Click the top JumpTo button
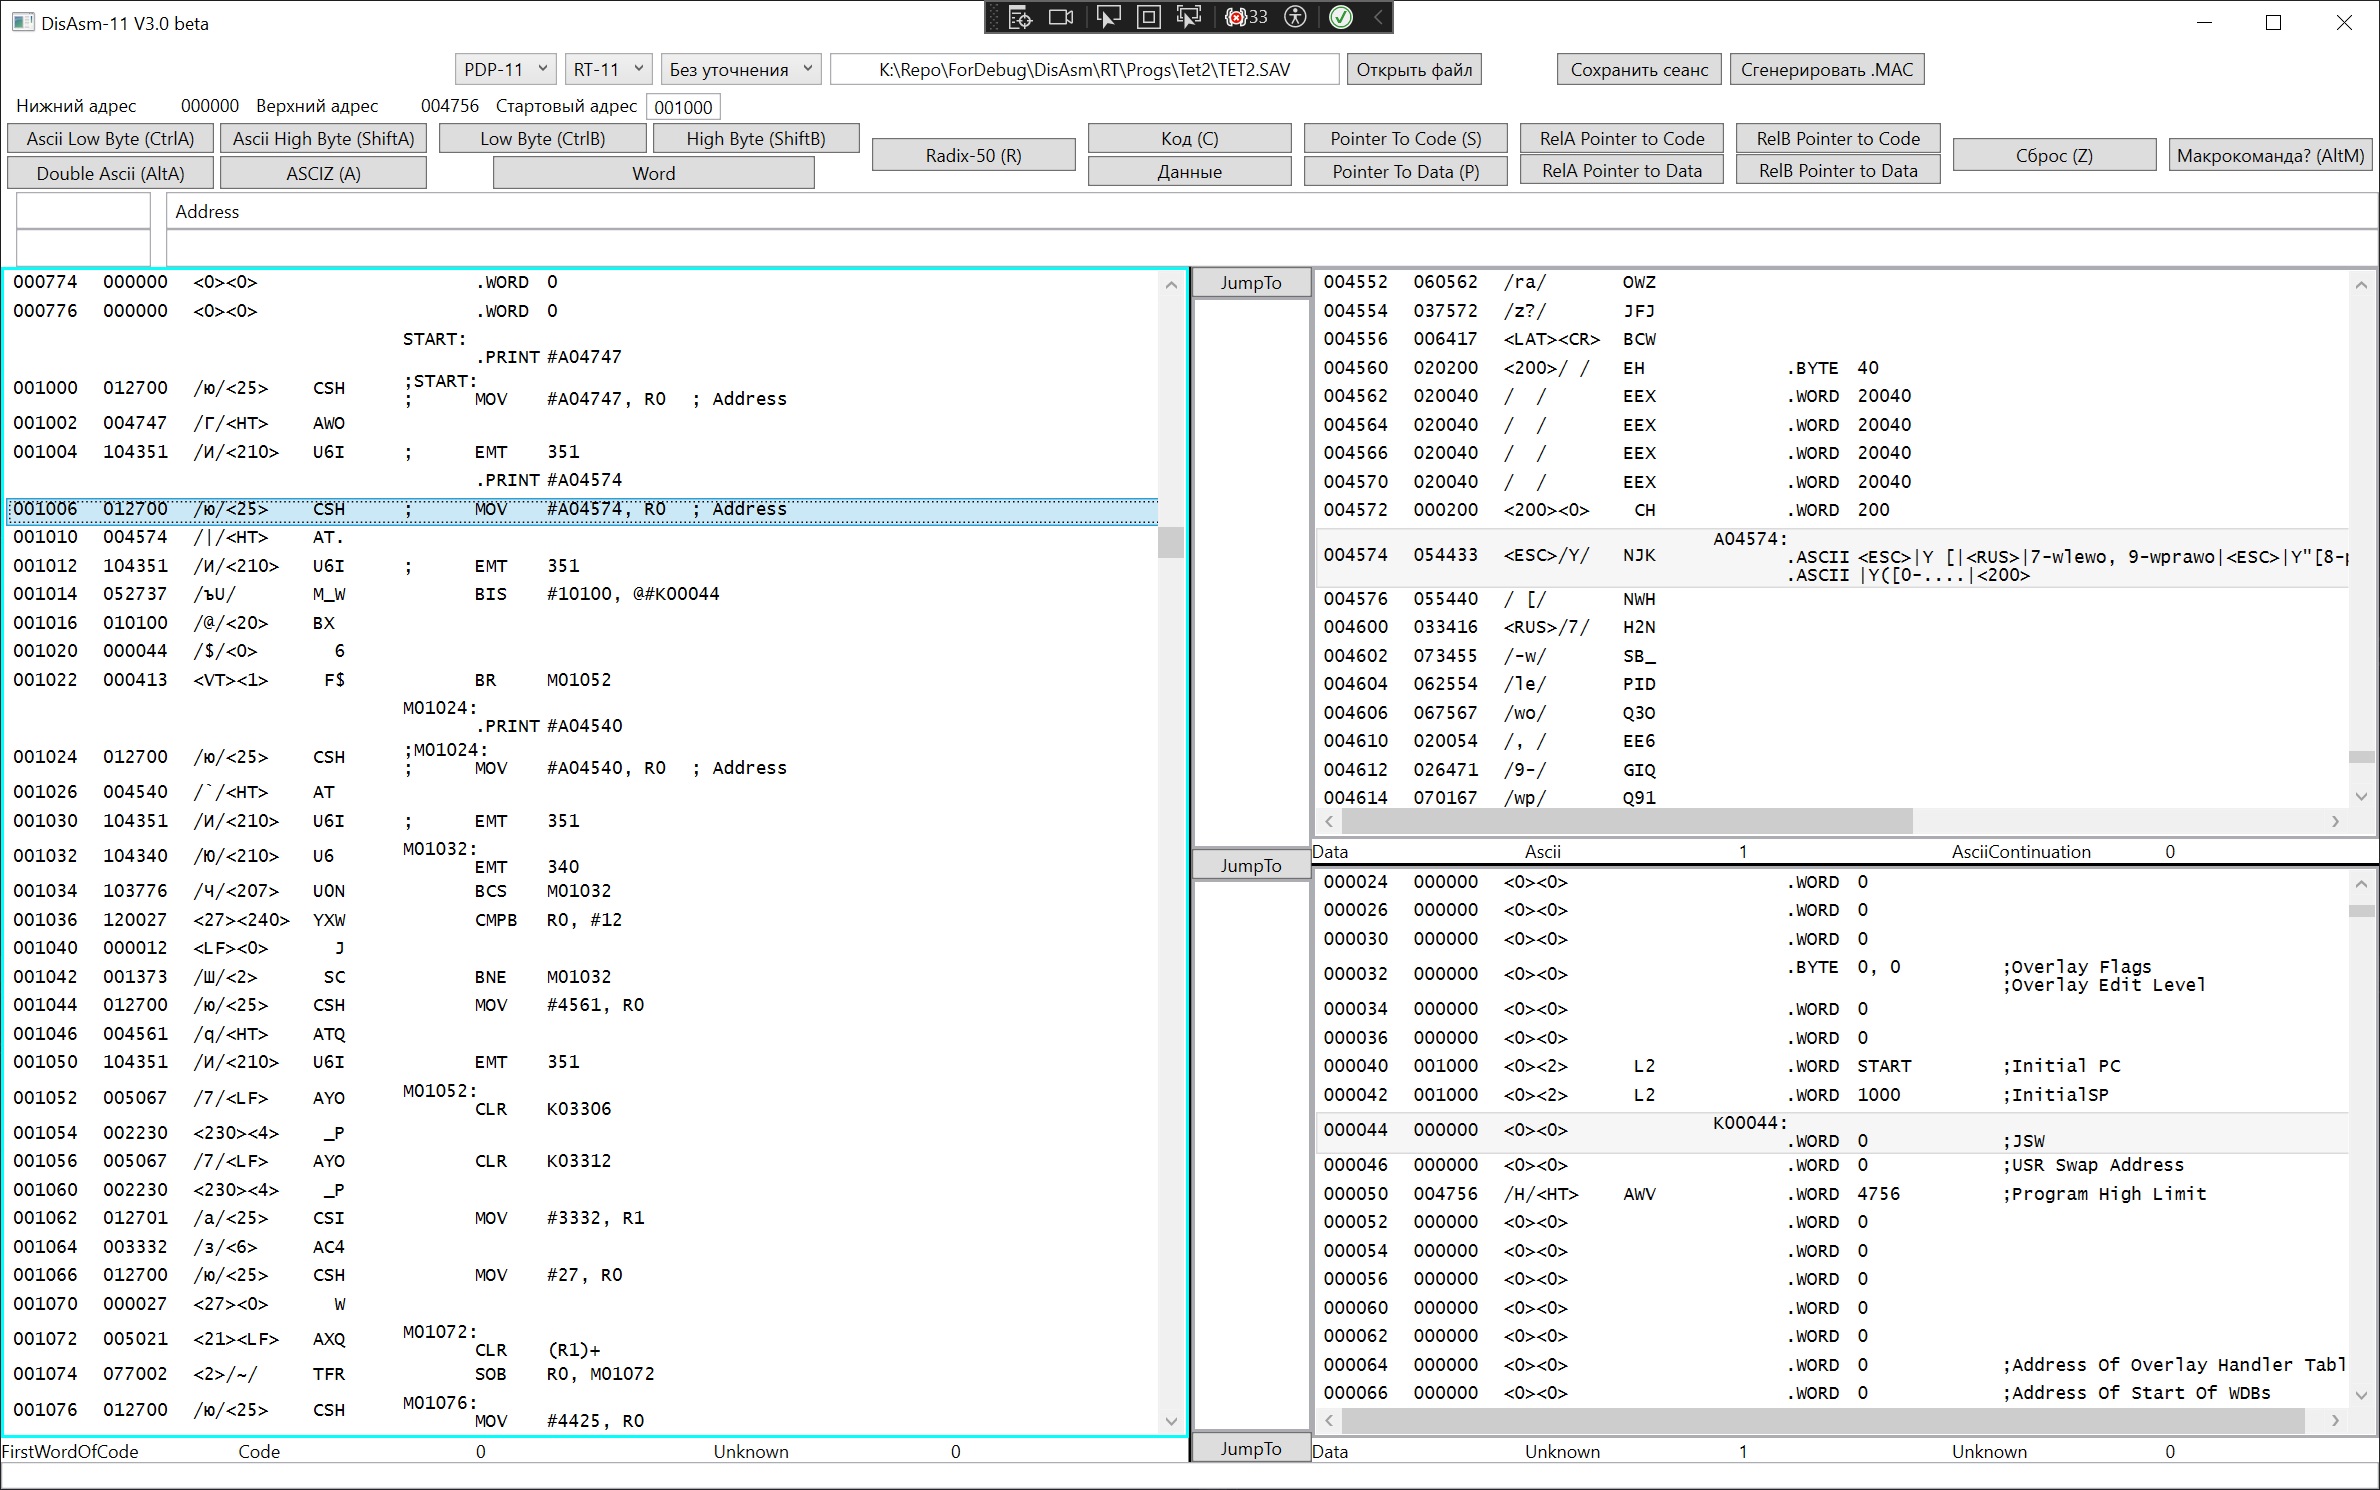2380x1490 pixels. [1250, 283]
